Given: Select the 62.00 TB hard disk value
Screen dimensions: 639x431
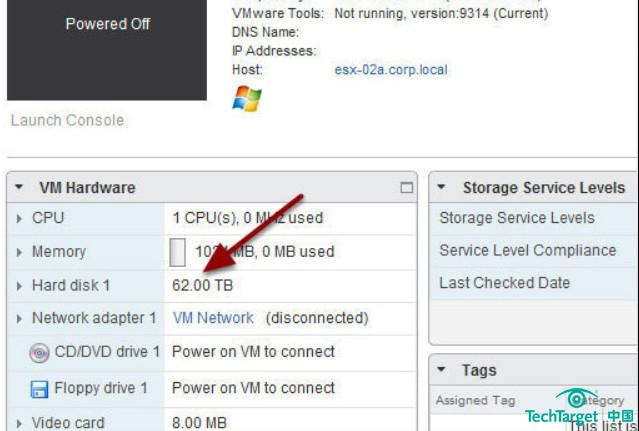Looking at the screenshot, I should pos(203,285).
